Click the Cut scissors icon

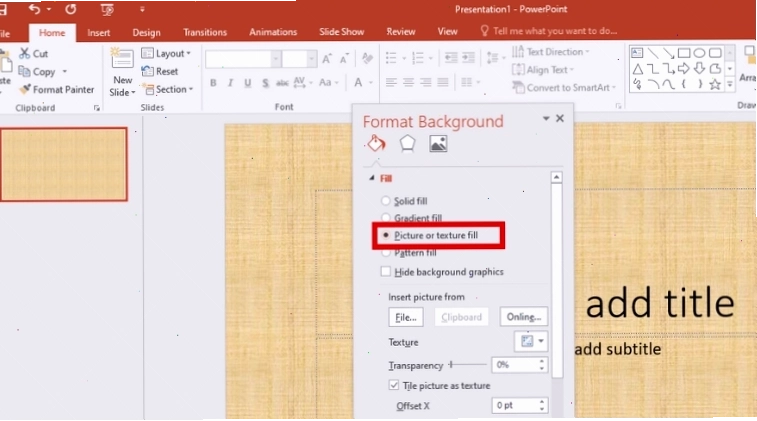[x=24, y=54]
